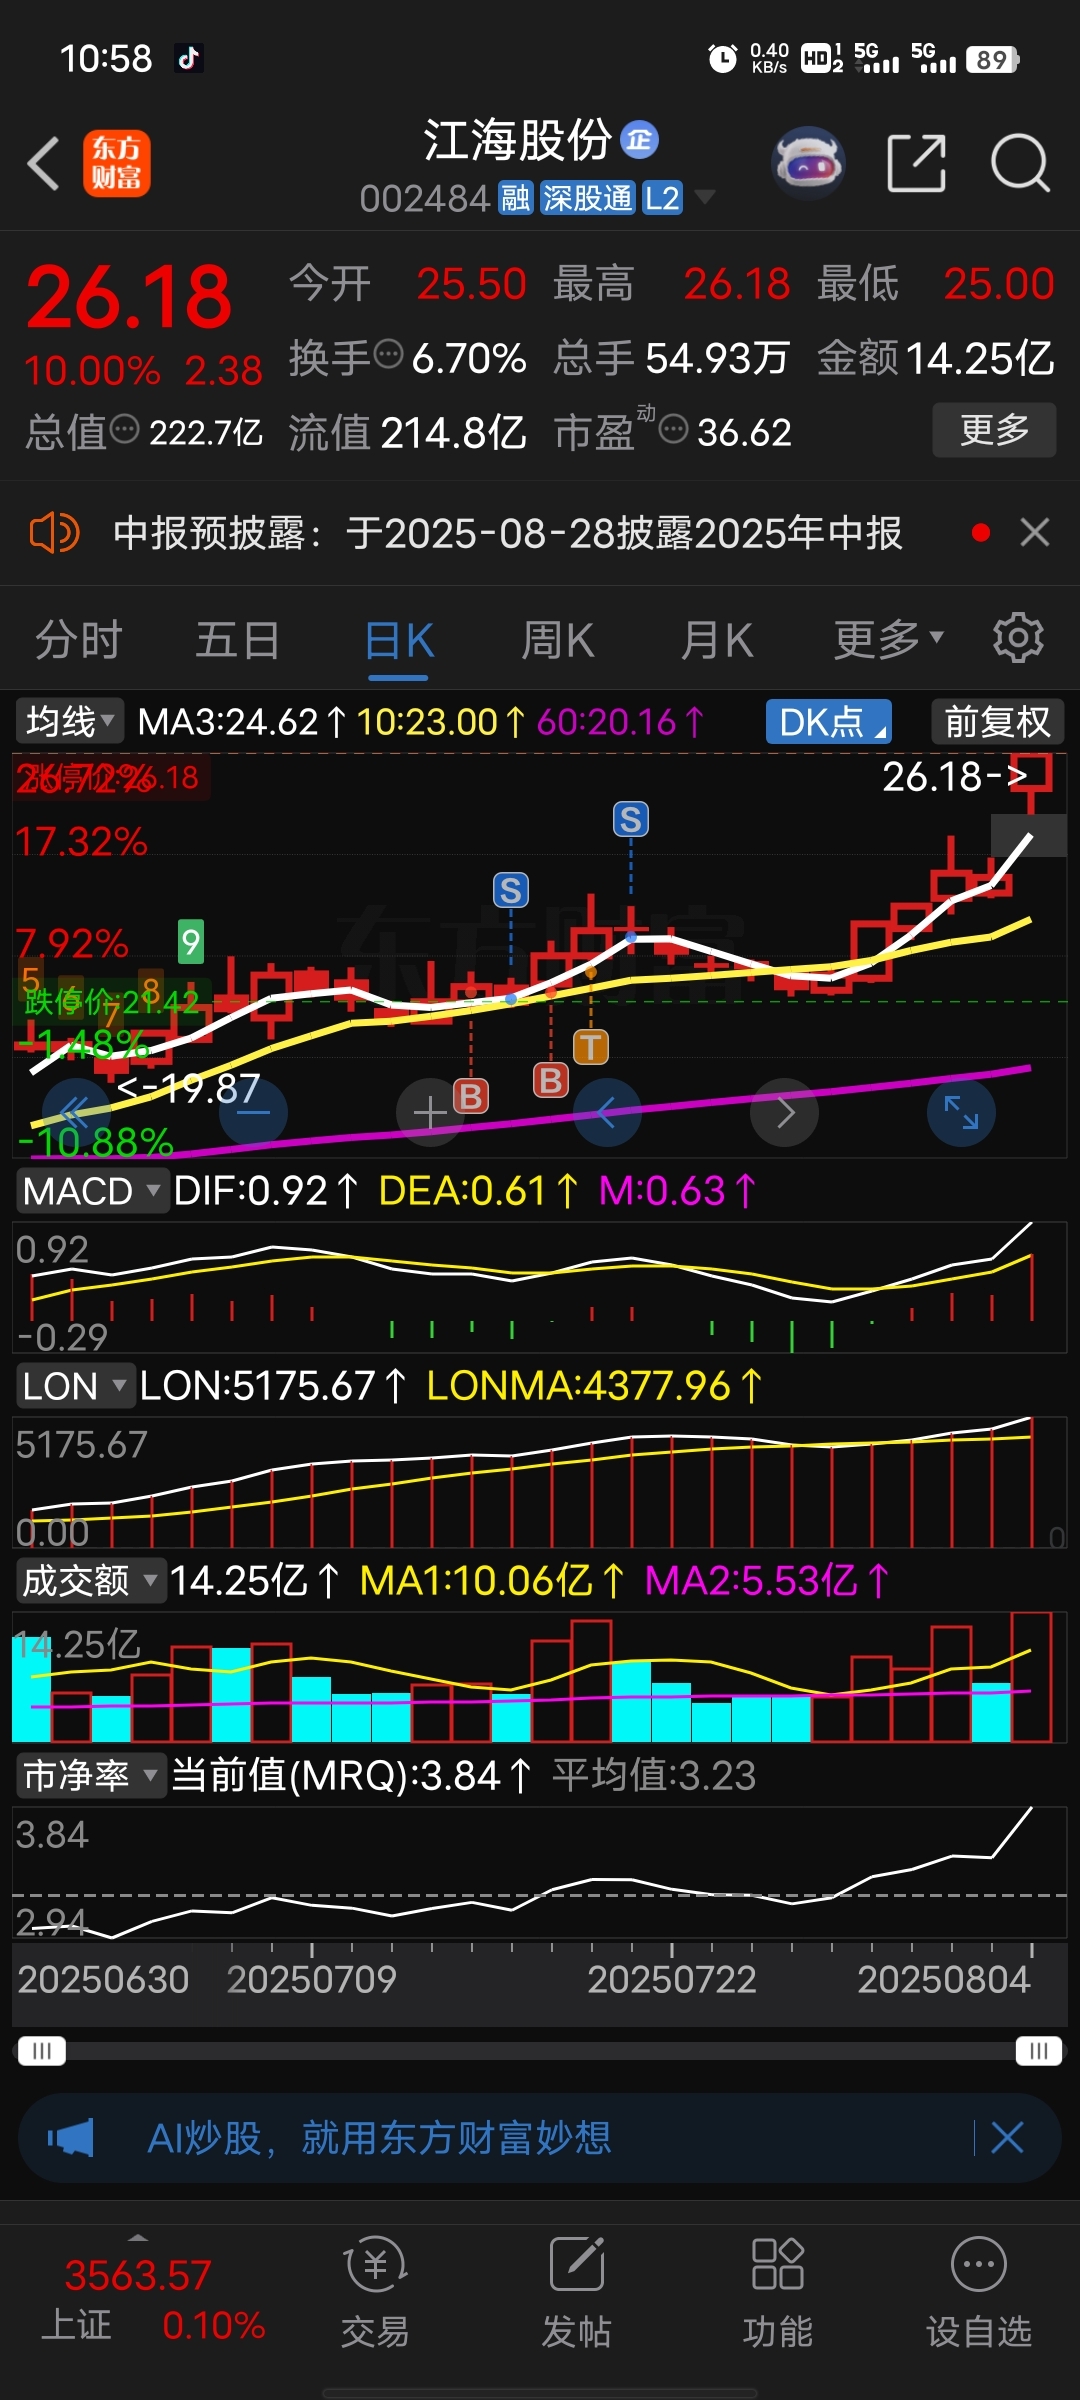Open the 交易 trade icon
Screen dimensions: 1080x2400
[x=375, y=2293]
